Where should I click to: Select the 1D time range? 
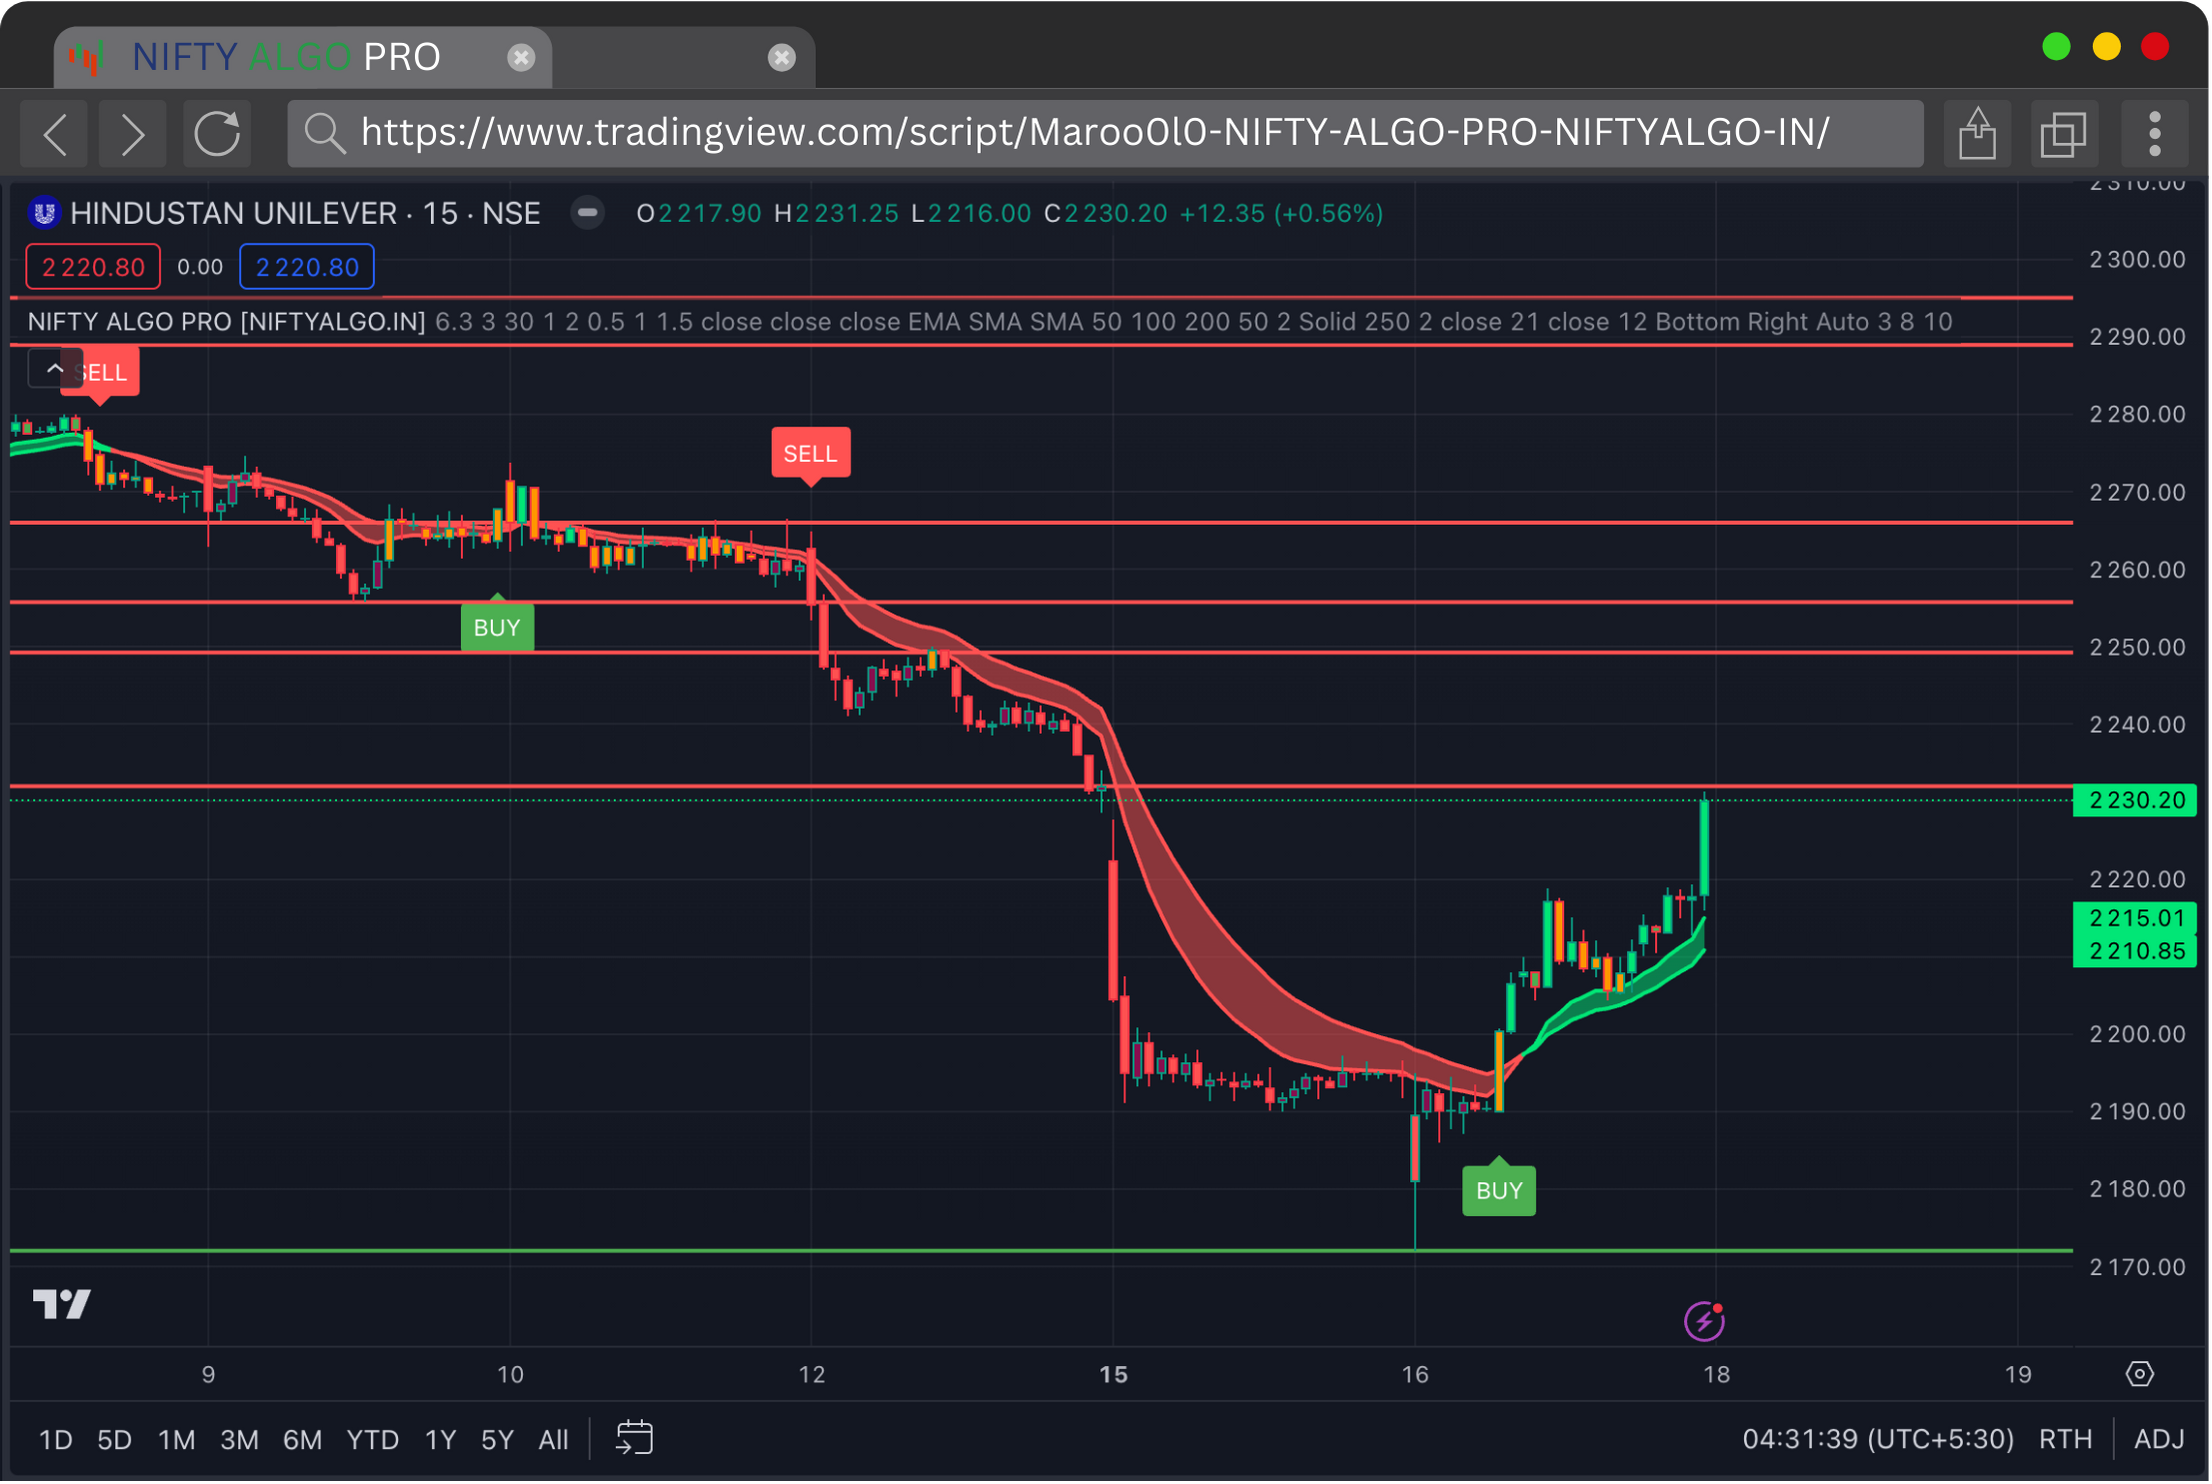[x=56, y=1442]
